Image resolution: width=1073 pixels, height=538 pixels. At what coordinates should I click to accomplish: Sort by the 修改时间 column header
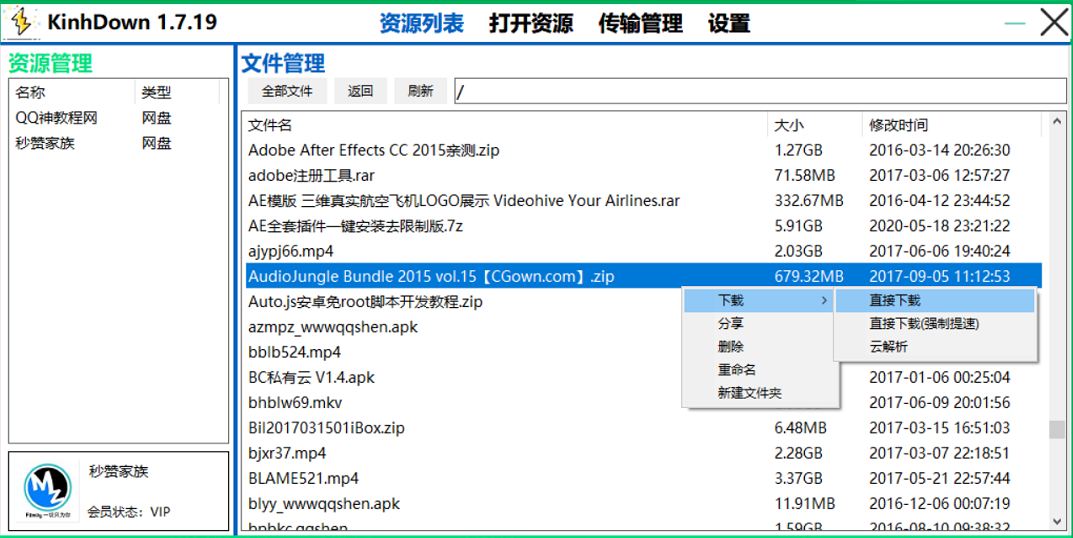coord(951,125)
